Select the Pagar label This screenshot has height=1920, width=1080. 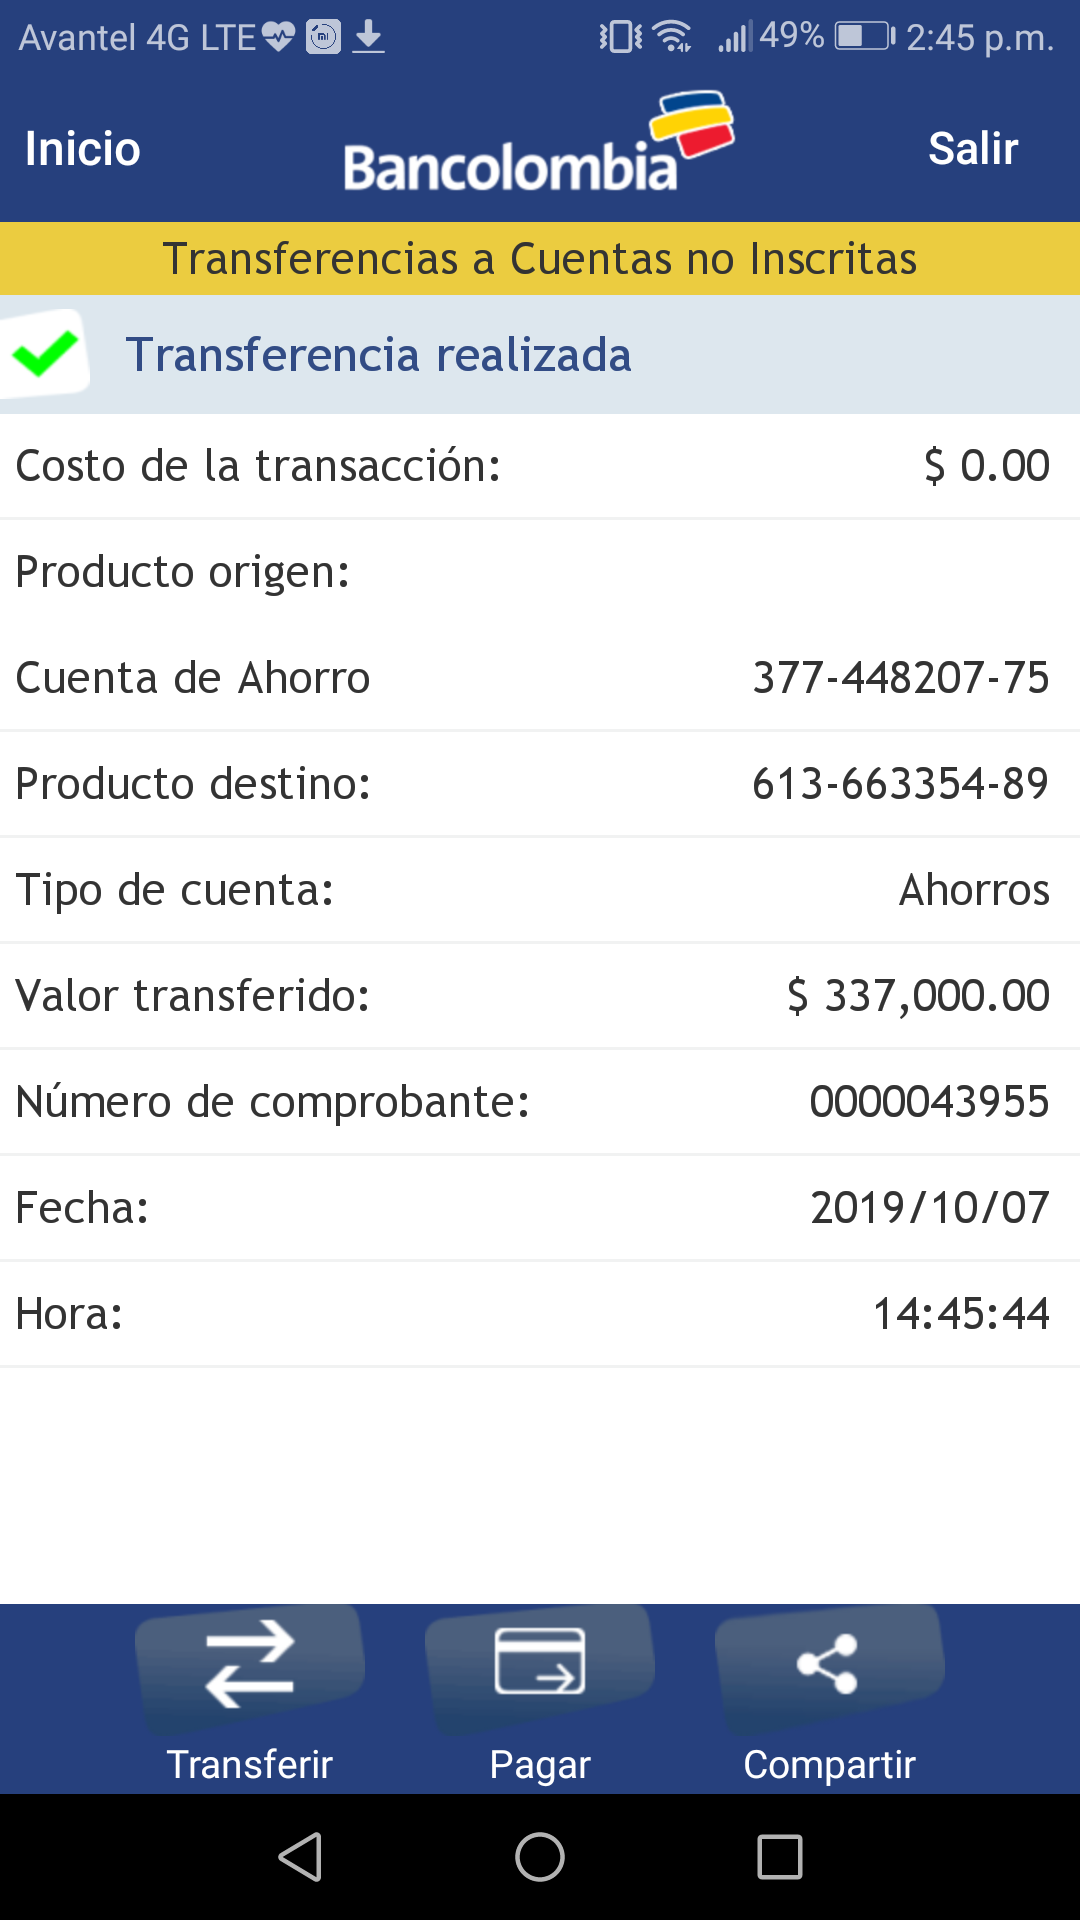click(540, 1765)
